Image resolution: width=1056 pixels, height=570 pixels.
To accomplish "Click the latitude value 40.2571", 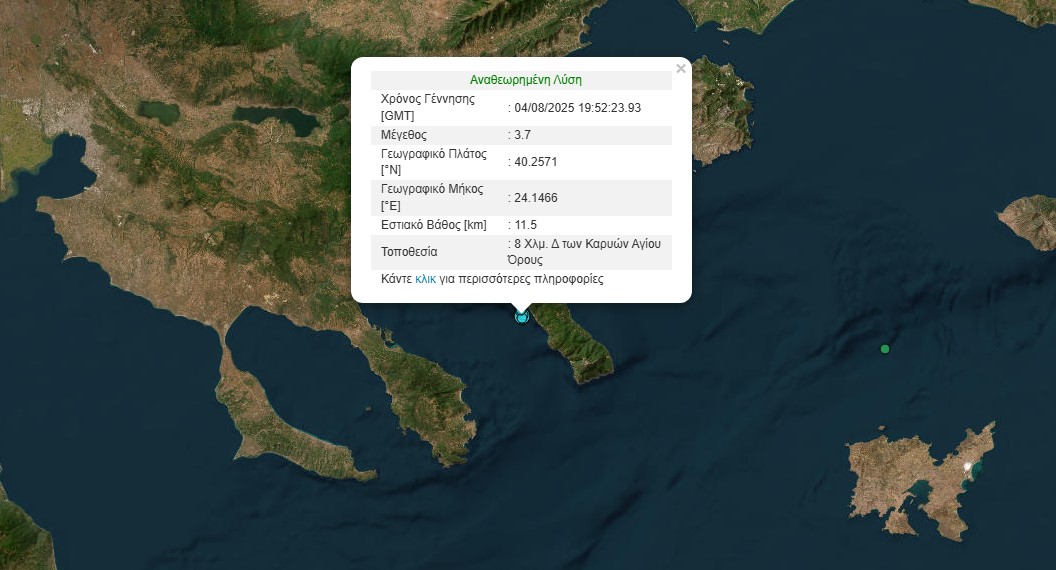I will (536, 163).
